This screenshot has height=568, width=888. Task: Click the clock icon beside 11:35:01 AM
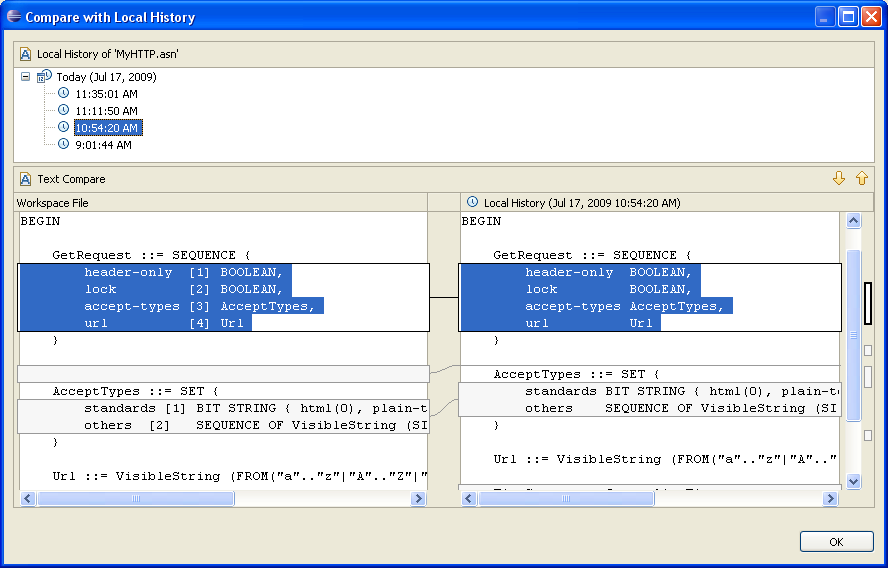pos(64,94)
